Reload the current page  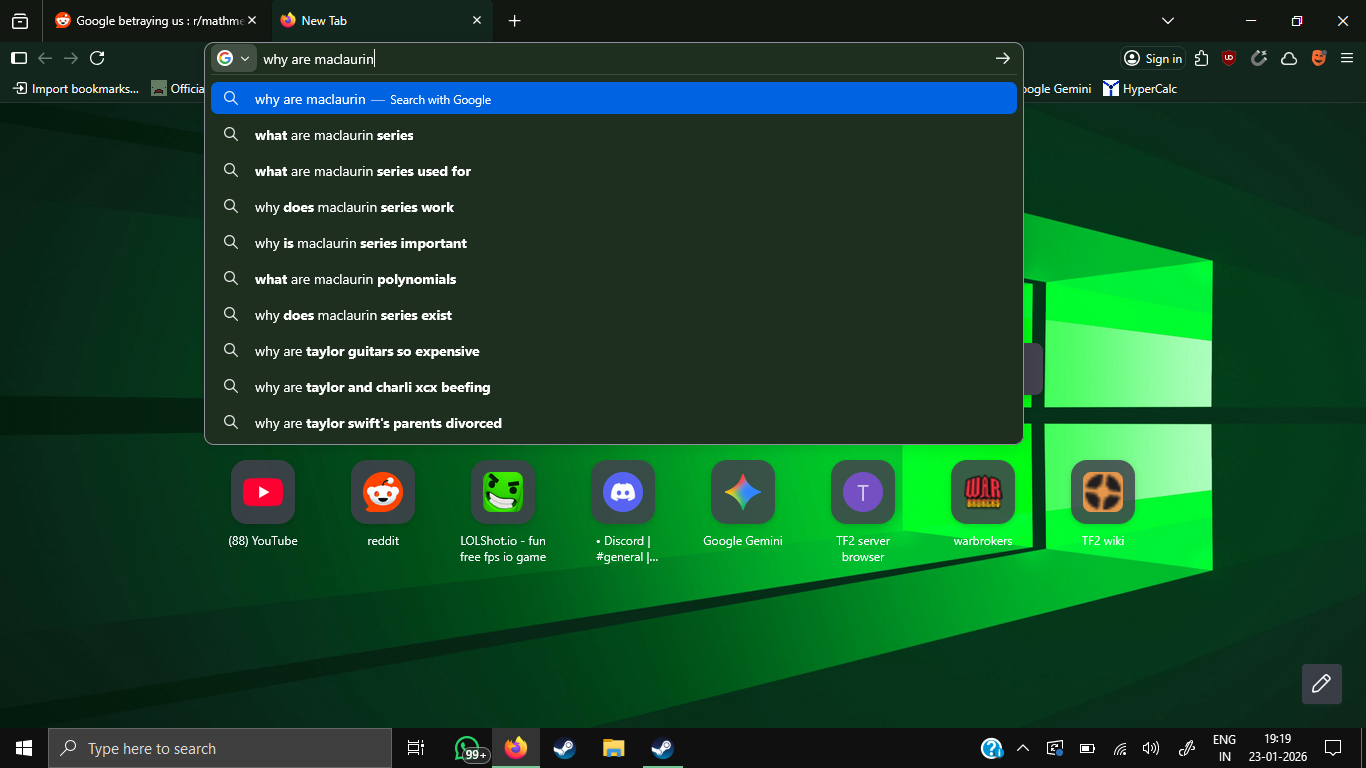(97, 58)
